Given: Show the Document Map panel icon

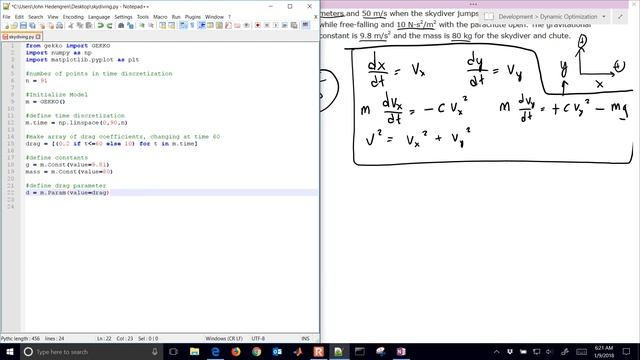Looking at the screenshot, I should click(x=219, y=25).
